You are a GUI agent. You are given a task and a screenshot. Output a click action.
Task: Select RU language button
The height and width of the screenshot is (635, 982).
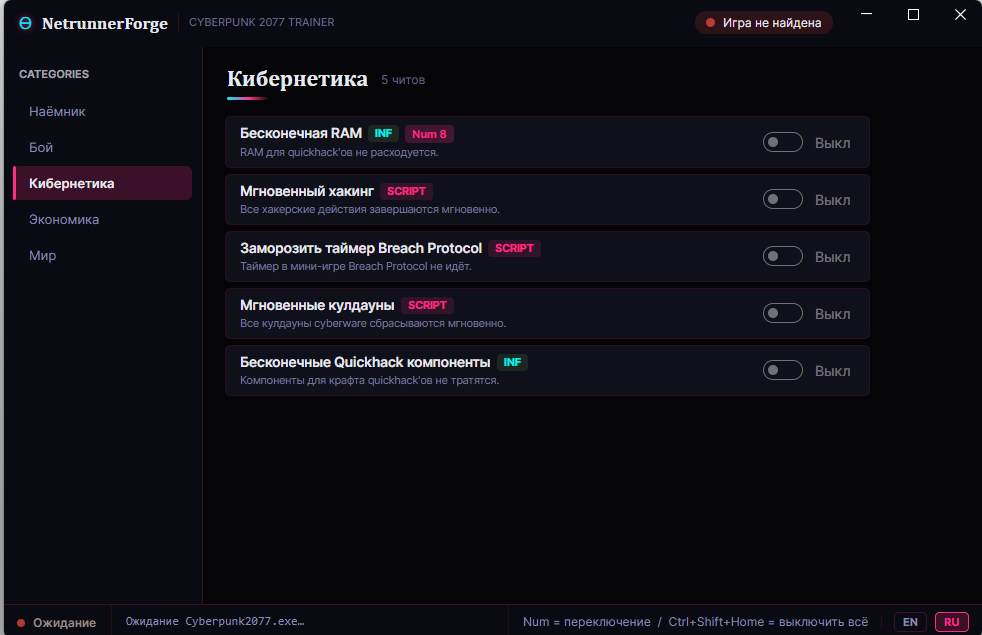(951, 622)
